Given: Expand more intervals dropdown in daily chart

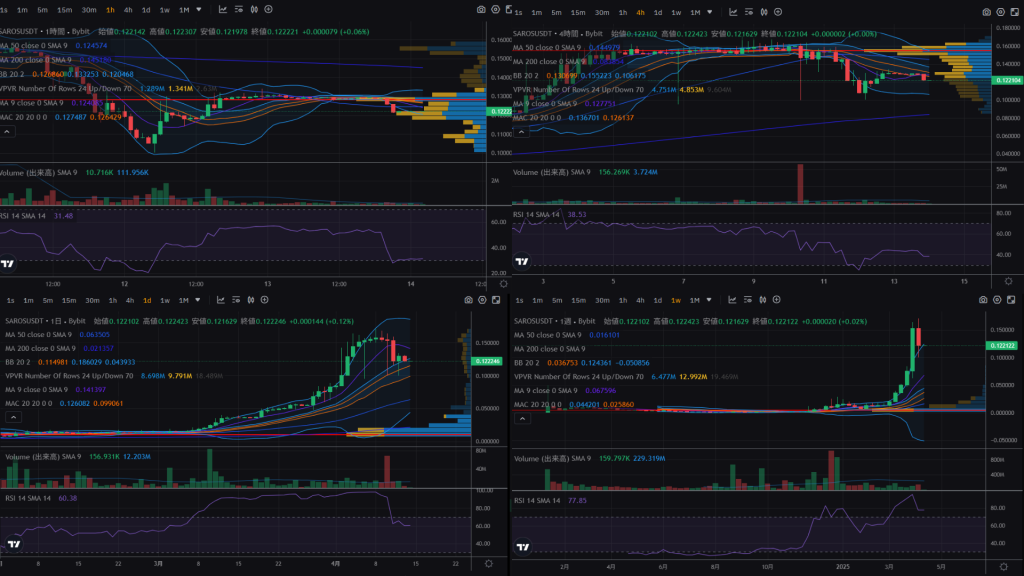Looking at the screenshot, I should pyautogui.click(x=198, y=300).
